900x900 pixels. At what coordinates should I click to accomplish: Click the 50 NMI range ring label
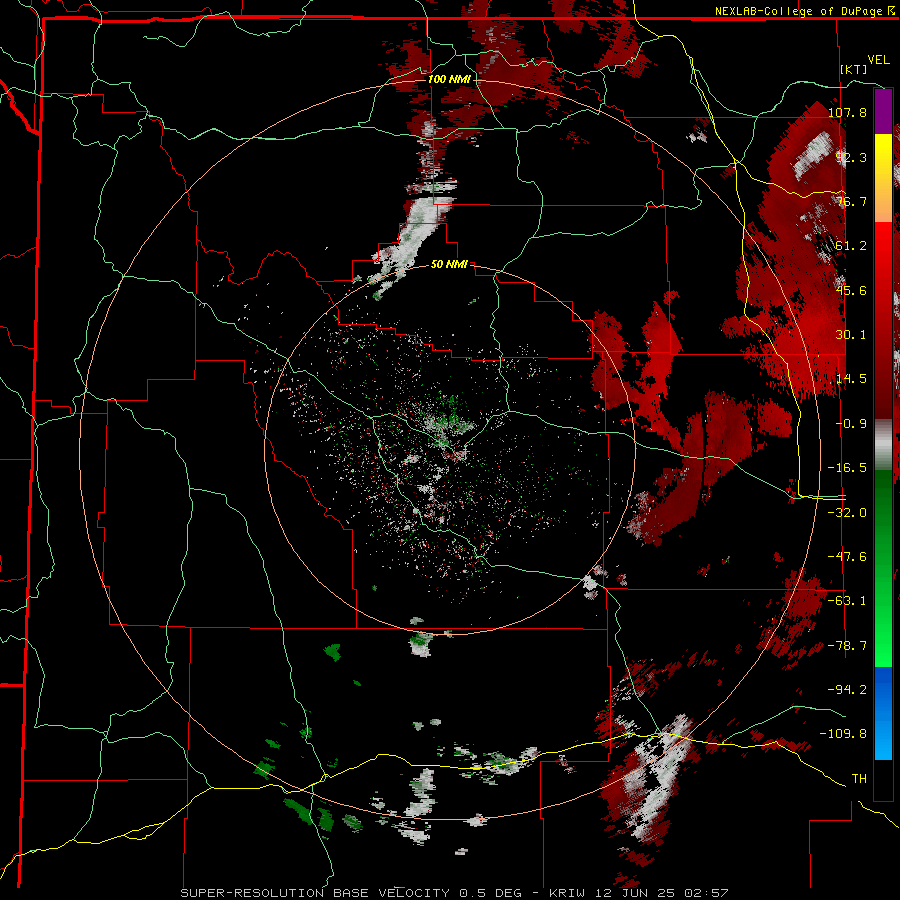449,264
